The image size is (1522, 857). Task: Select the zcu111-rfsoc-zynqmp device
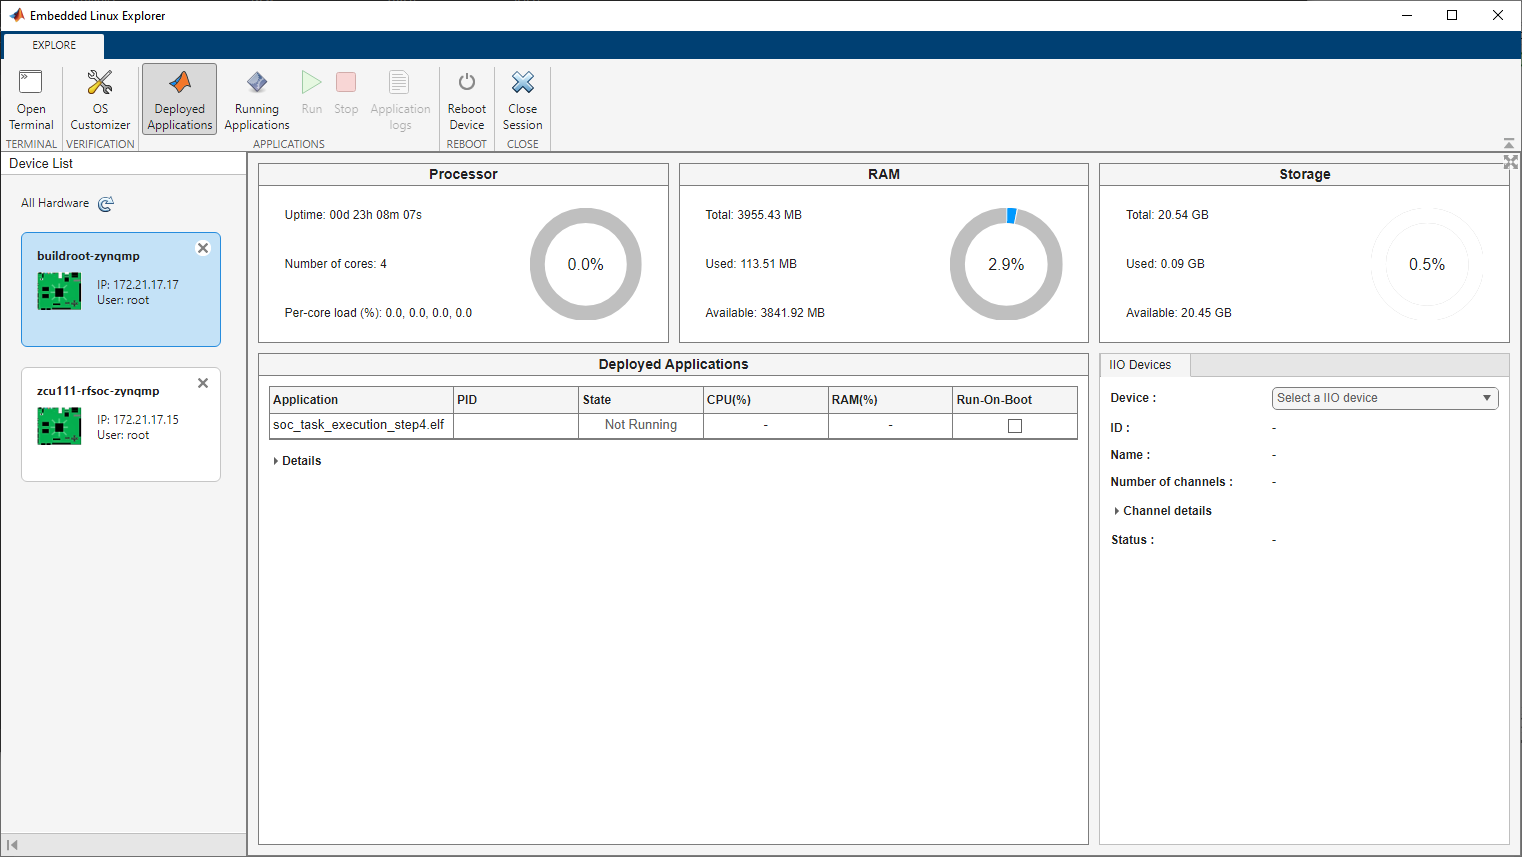120,425
